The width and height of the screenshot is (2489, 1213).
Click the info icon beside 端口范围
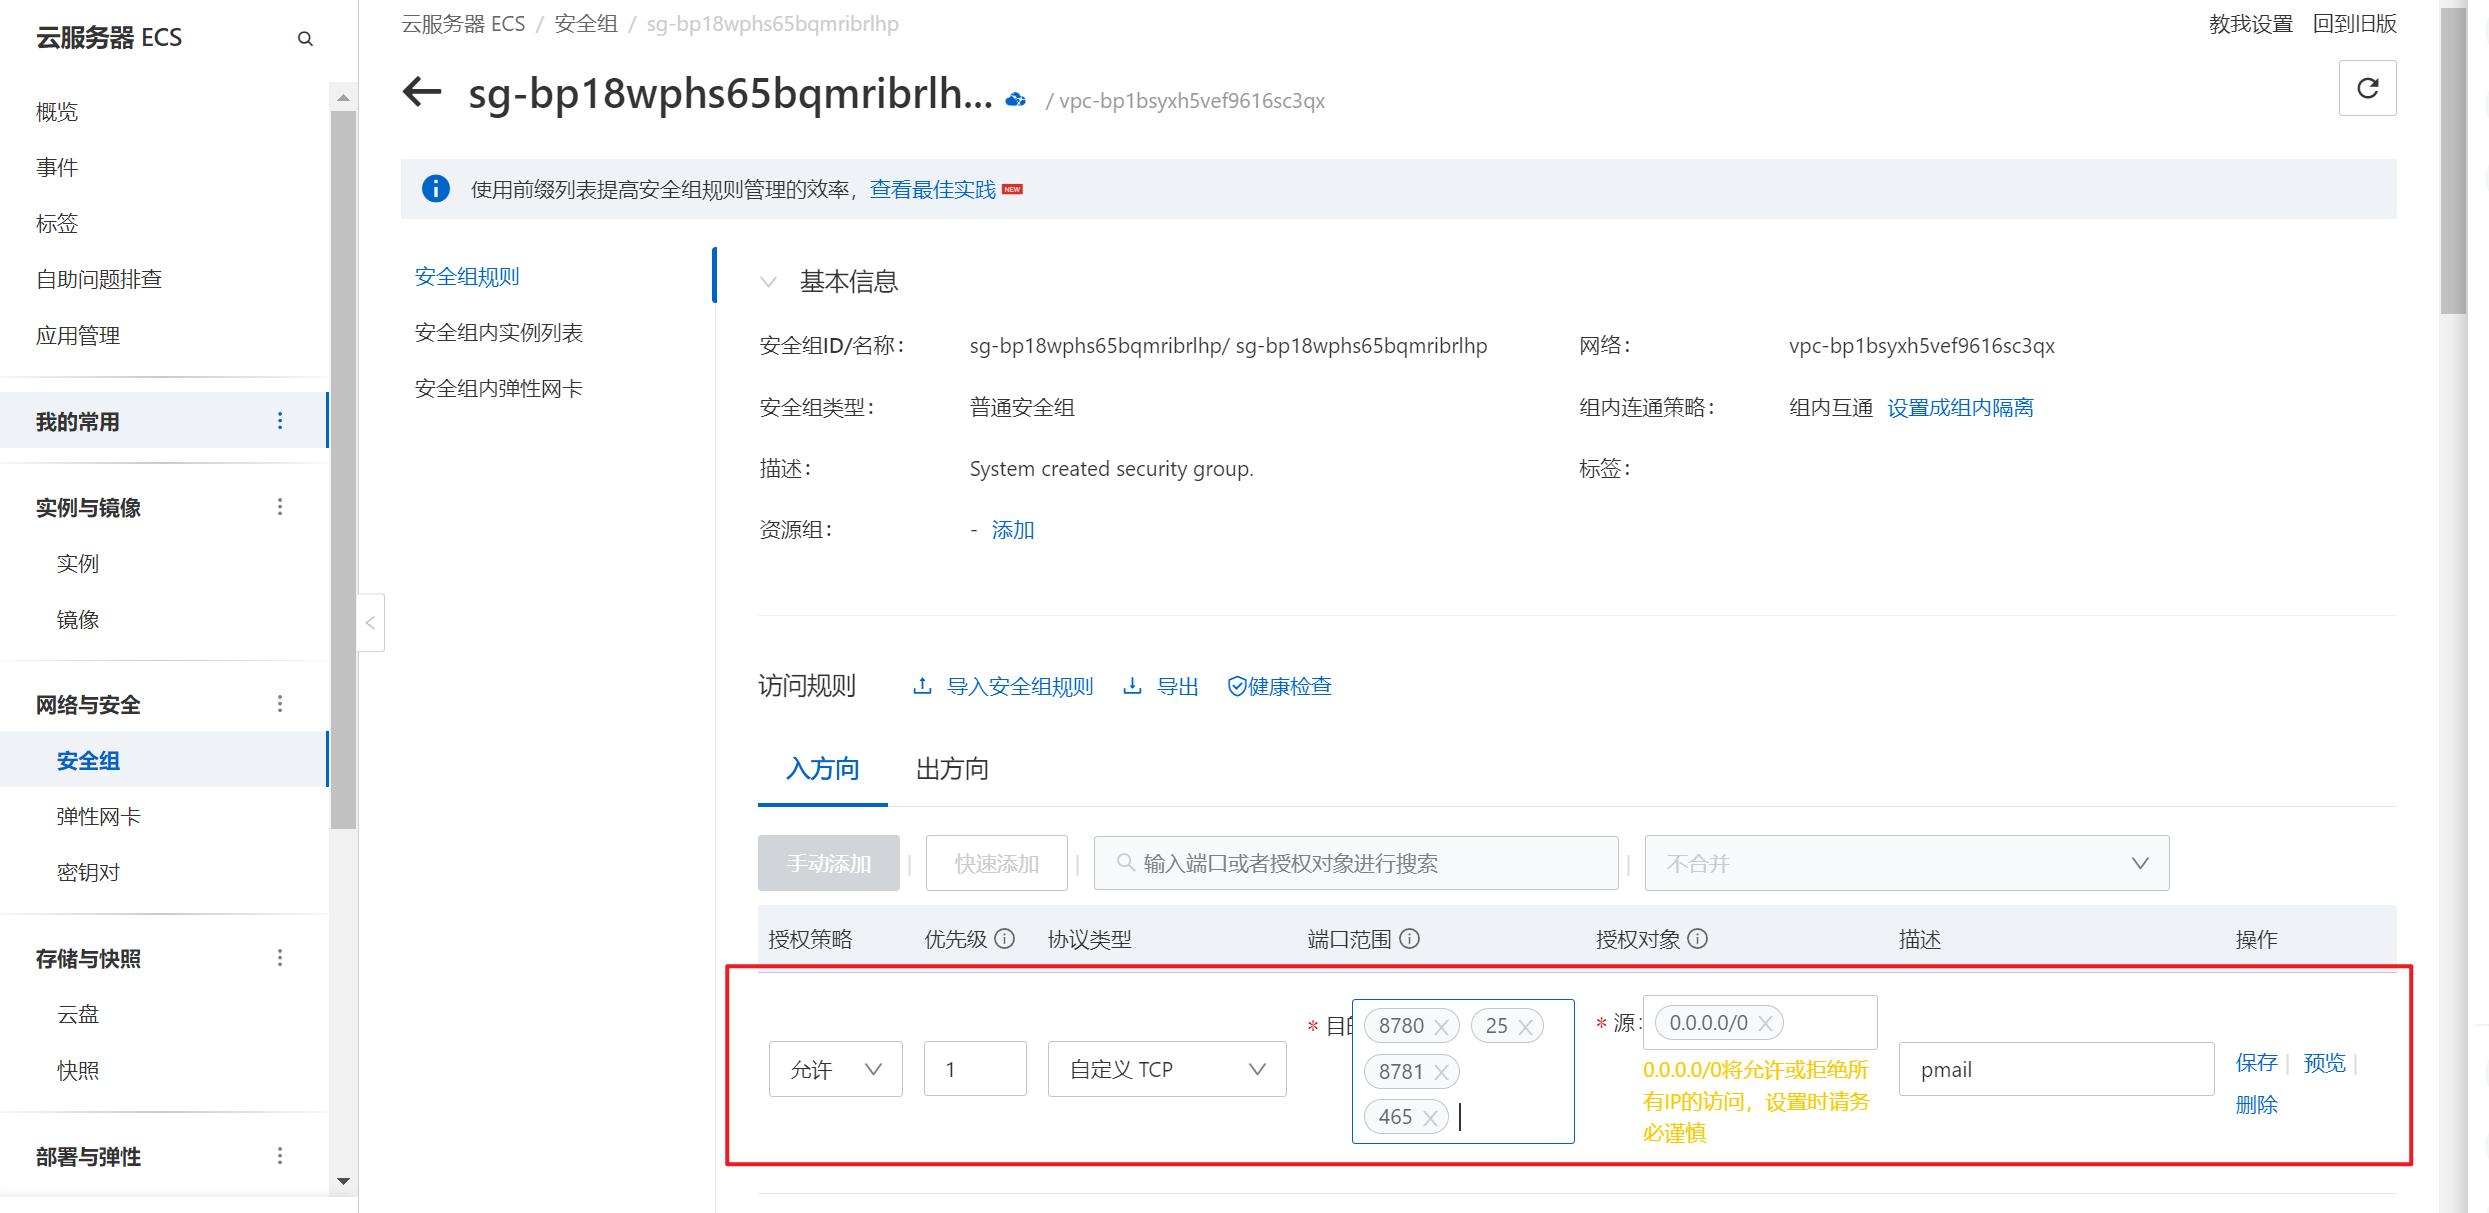tap(1409, 939)
